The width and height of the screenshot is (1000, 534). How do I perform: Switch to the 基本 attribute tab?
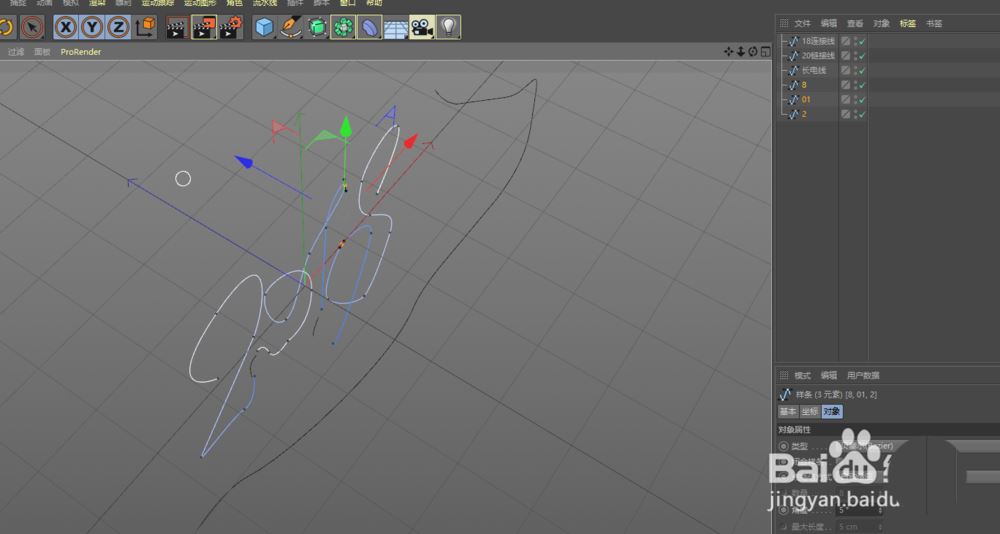788,412
